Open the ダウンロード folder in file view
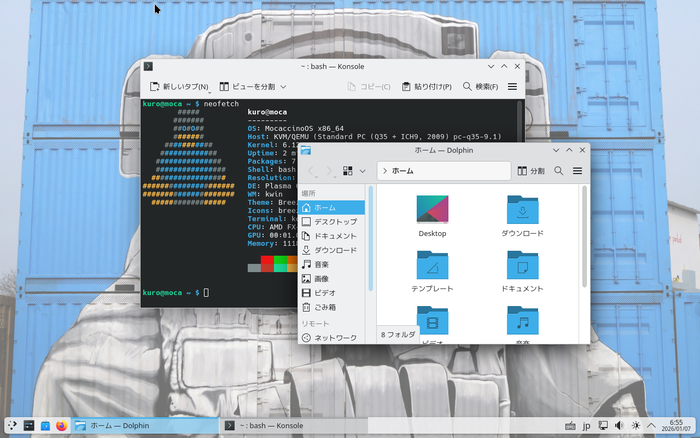This screenshot has height=438, width=700. 522,217
